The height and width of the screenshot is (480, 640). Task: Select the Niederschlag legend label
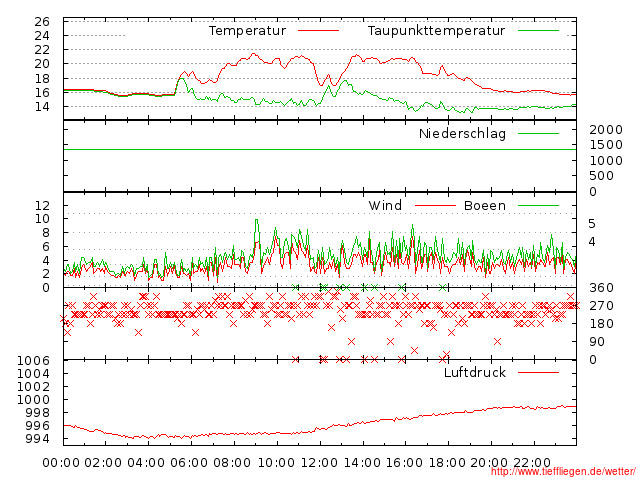[462, 134]
